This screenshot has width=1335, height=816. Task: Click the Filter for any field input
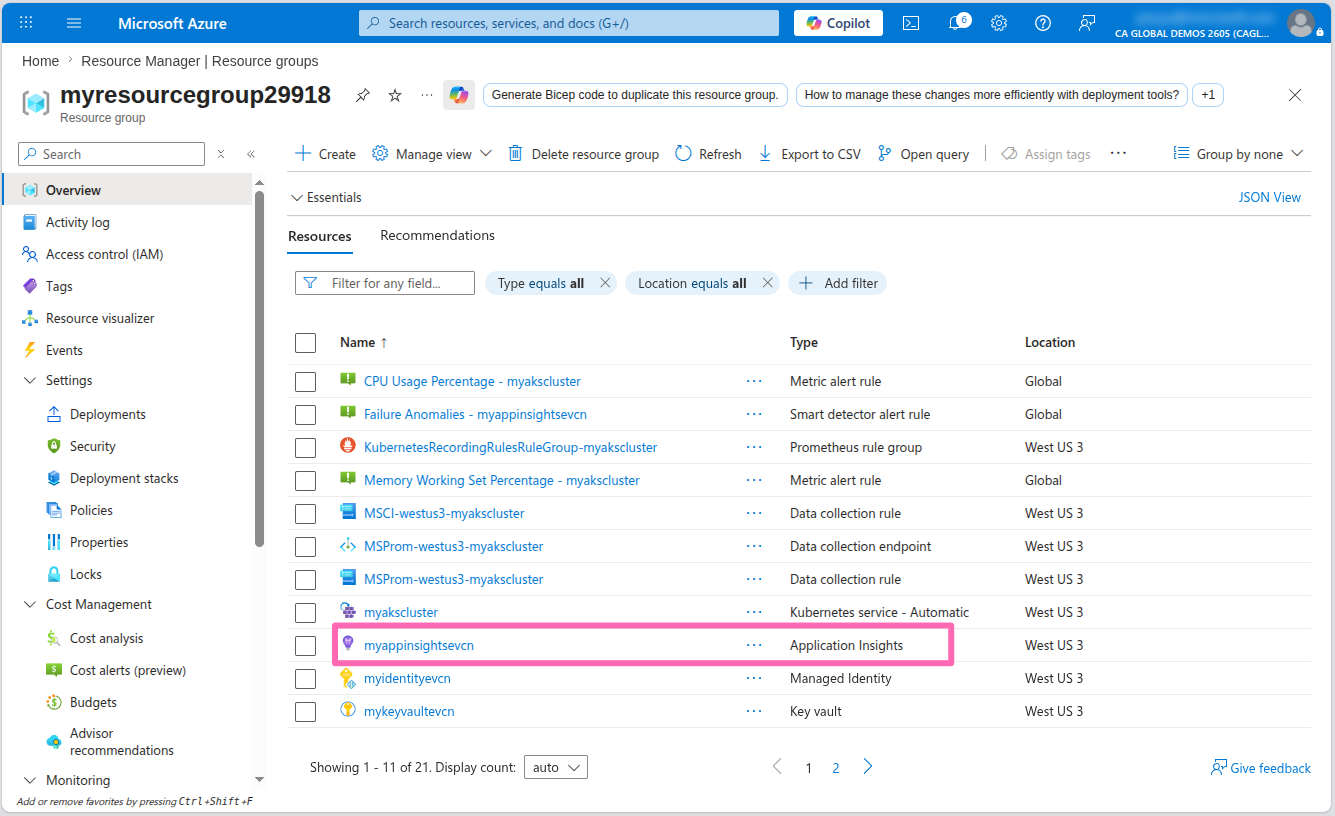click(x=385, y=283)
